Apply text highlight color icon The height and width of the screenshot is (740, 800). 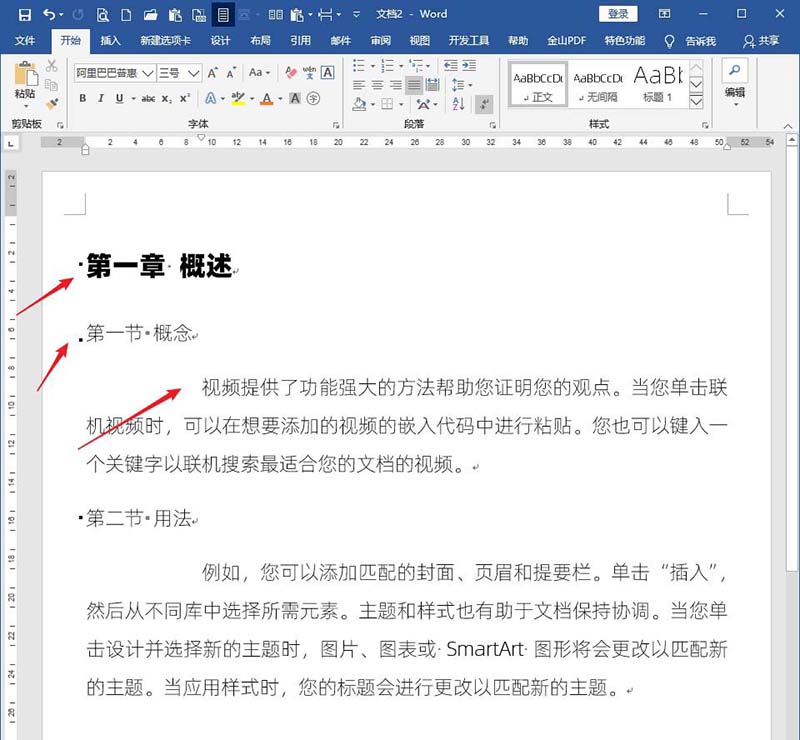240,98
